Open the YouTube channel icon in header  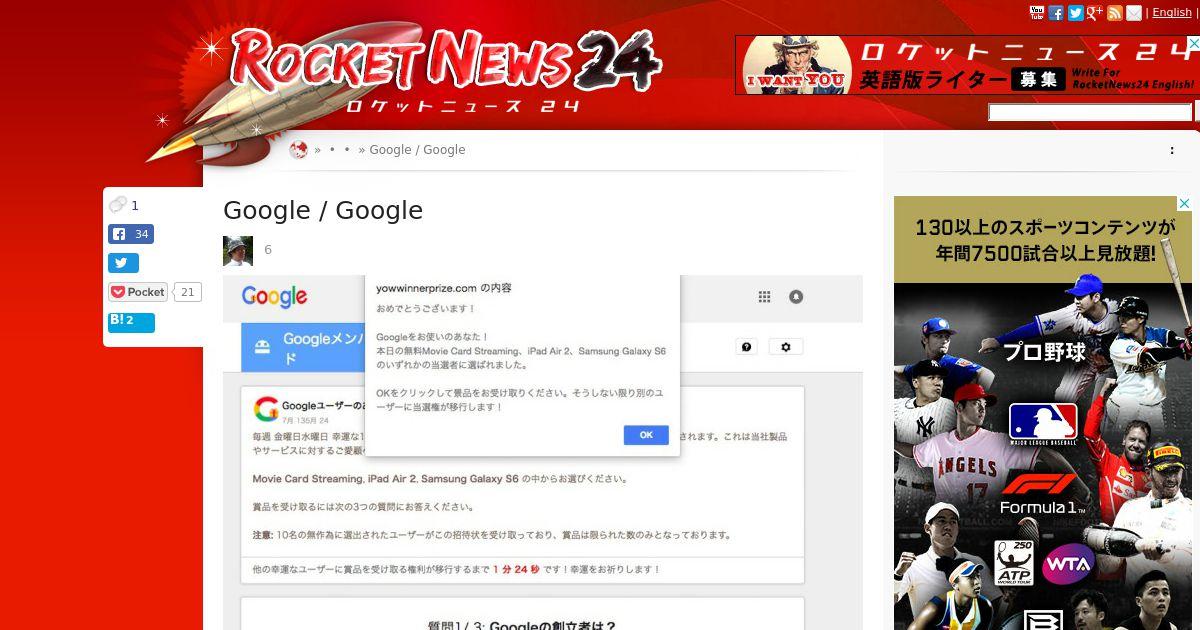point(1037,13)
